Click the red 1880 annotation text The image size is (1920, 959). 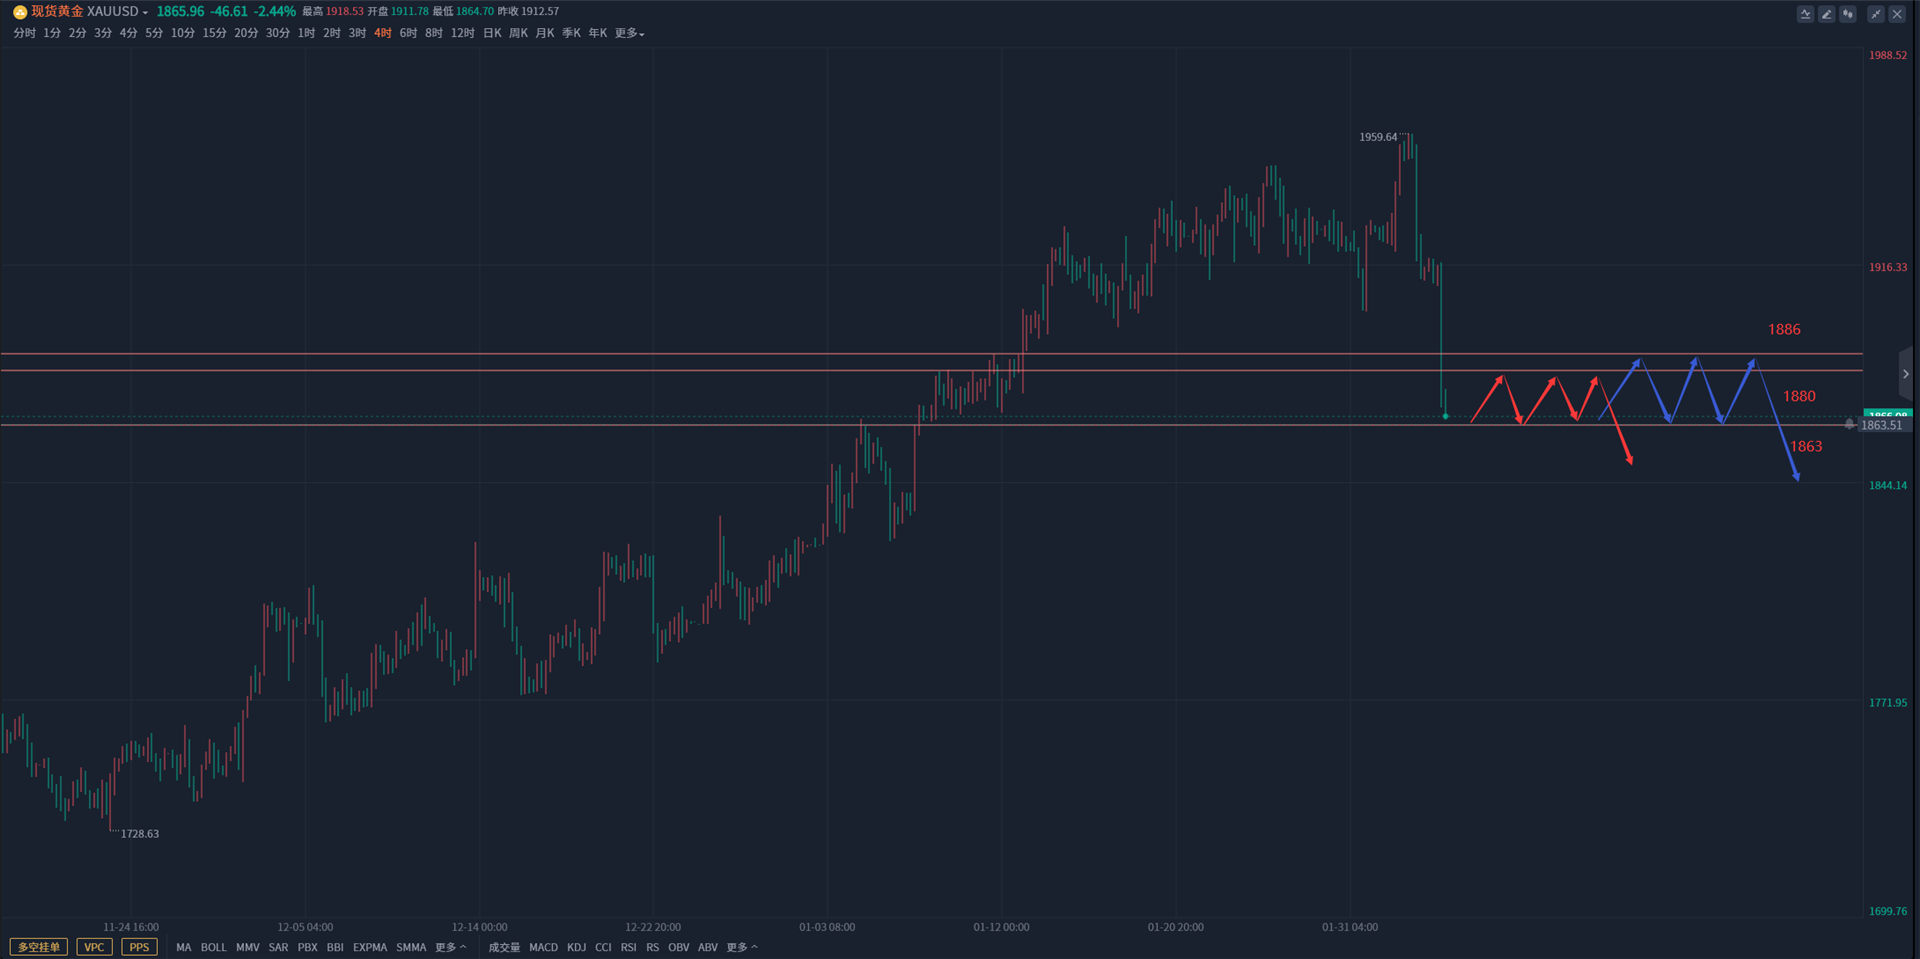point(1799,396)
